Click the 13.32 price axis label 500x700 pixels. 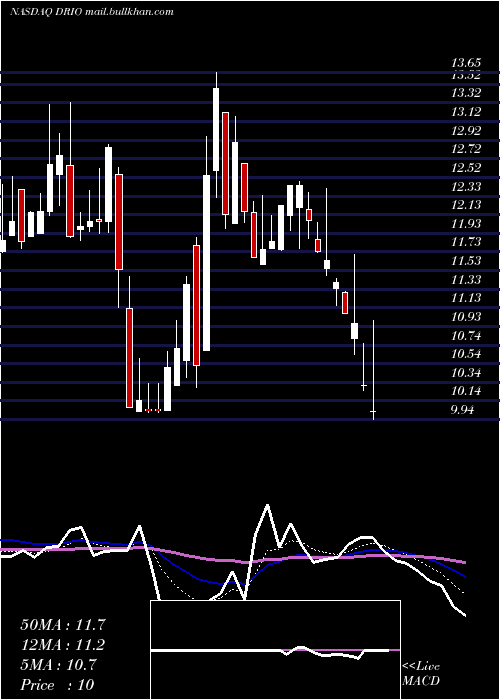click(466, 93)
